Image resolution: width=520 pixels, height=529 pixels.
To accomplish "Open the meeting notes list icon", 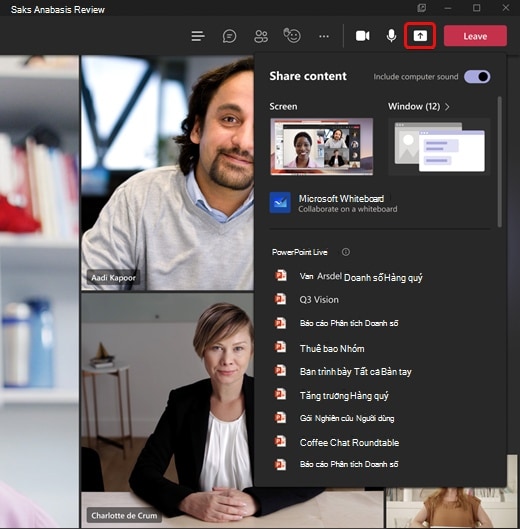I will click(198, 36).
